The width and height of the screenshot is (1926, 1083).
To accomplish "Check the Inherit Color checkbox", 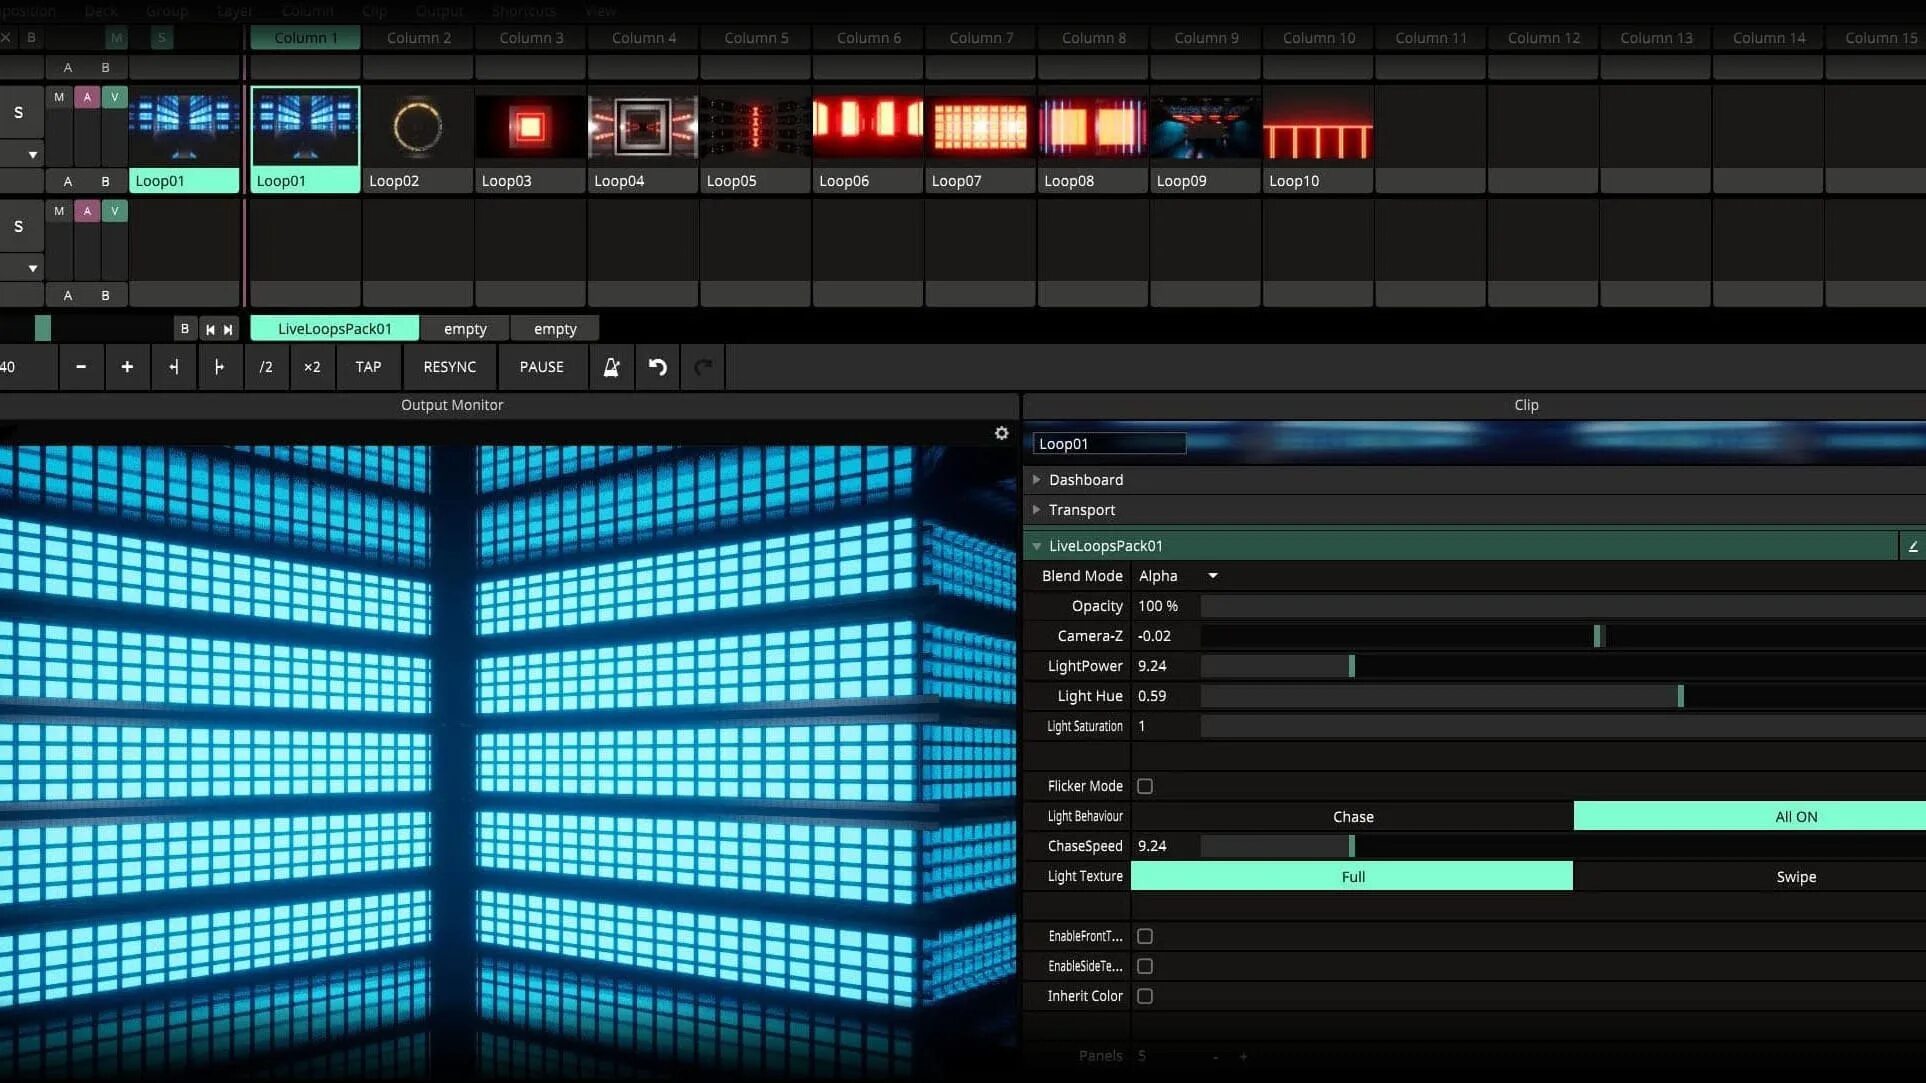I will point(1145,996).
